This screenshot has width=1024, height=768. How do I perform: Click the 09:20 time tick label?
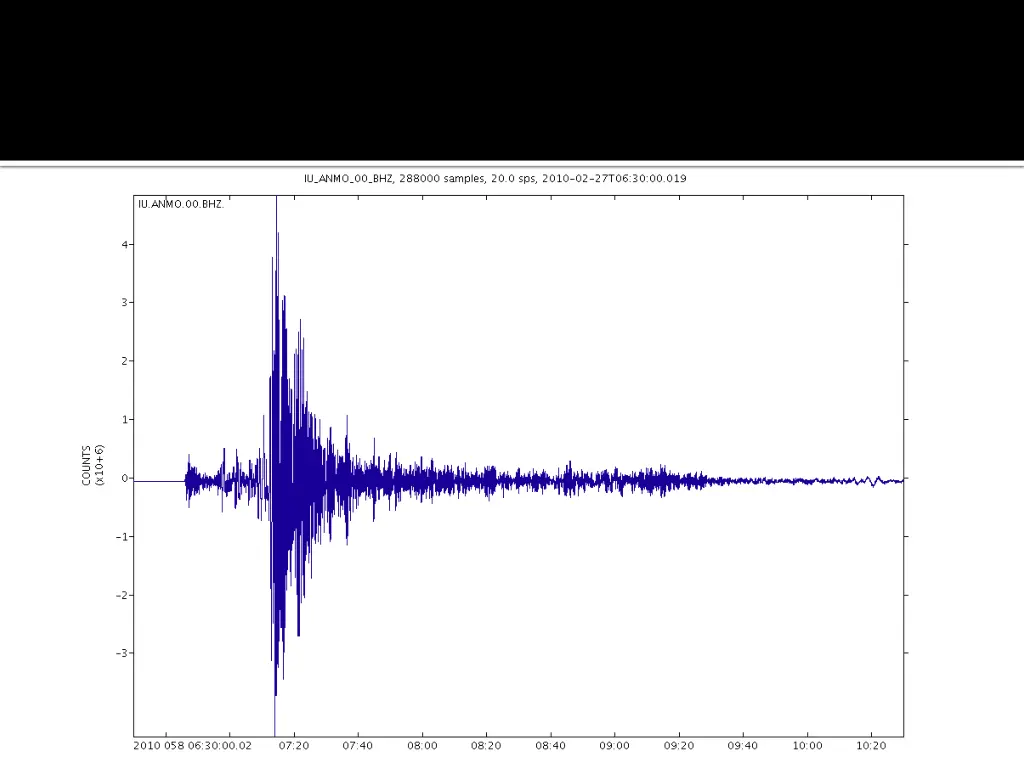click(679, 746)
